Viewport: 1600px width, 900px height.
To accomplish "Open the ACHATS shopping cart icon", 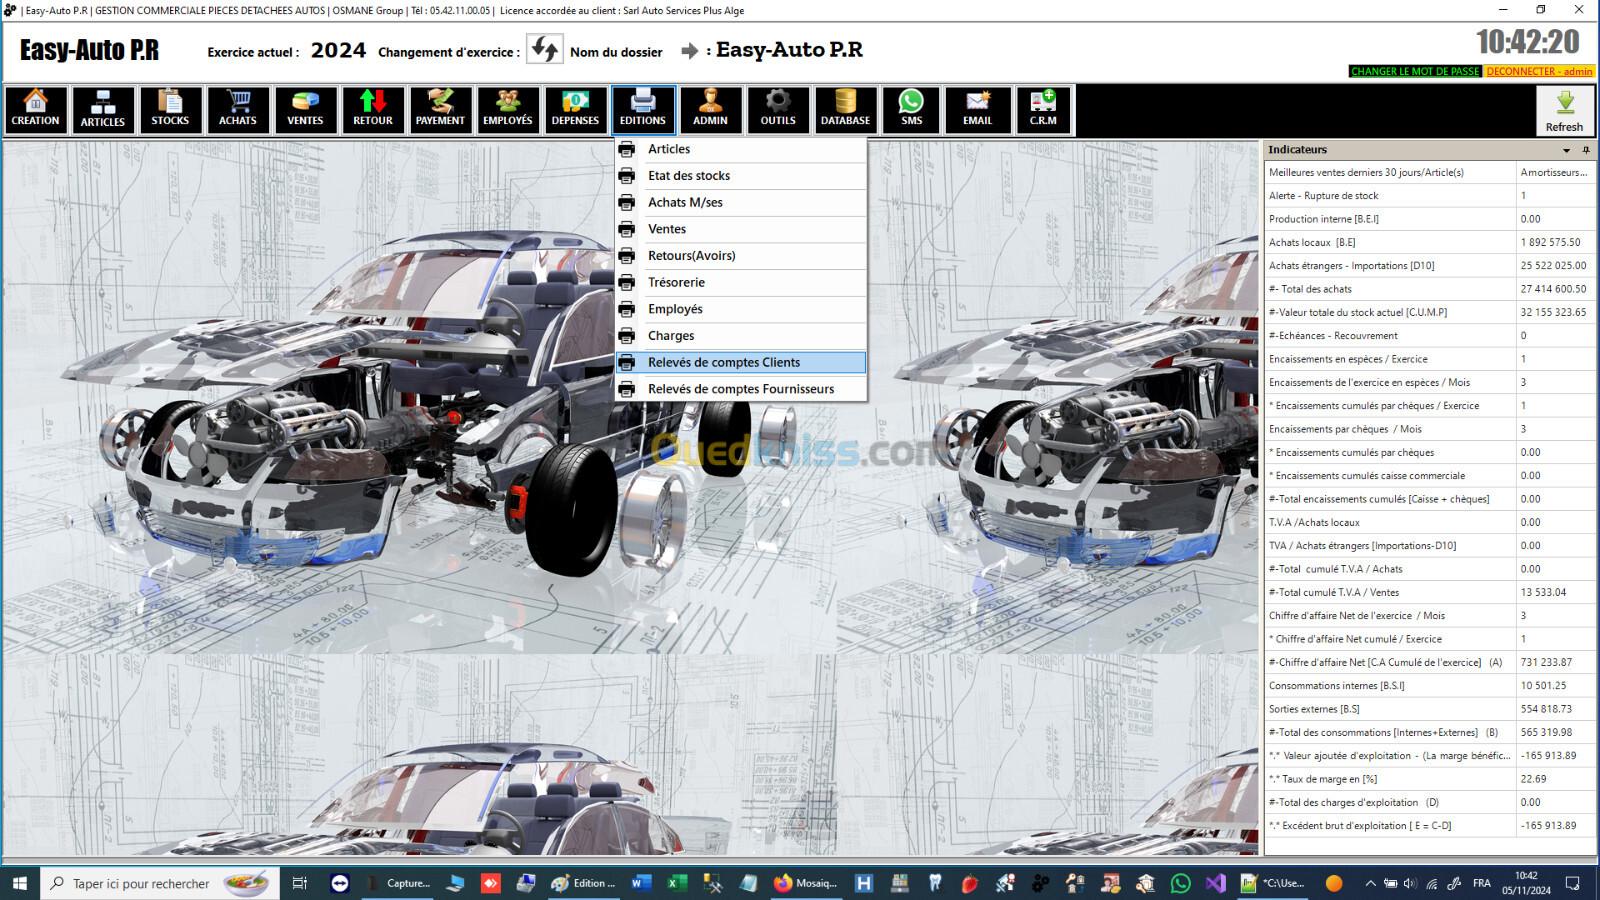I will [238, 109].
